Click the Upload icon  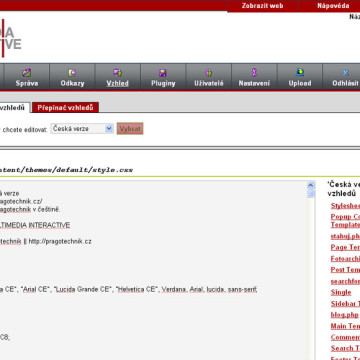[x=300, y=72]
